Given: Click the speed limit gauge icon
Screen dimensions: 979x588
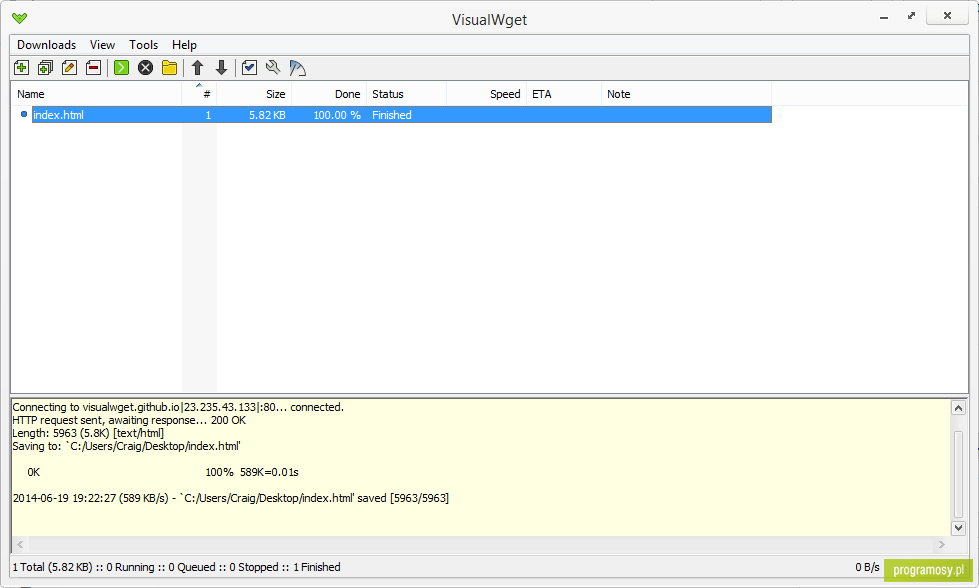Looking at the screenshot, I should pos(297,67).
